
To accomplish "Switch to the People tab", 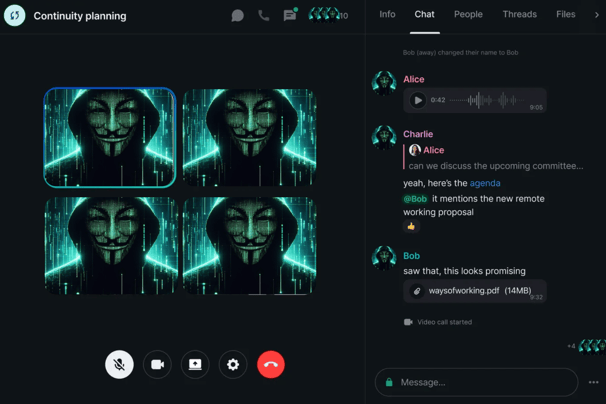I will pos(468,14).
